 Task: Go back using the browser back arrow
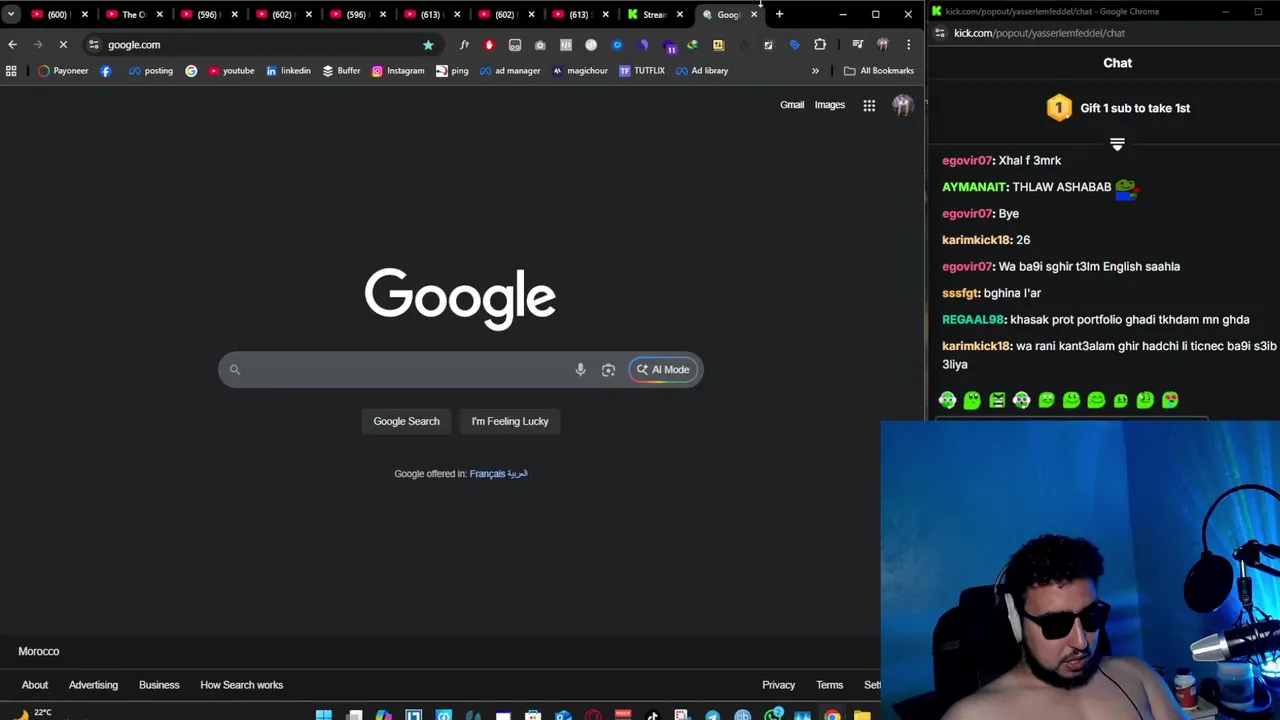click(12, 44)
